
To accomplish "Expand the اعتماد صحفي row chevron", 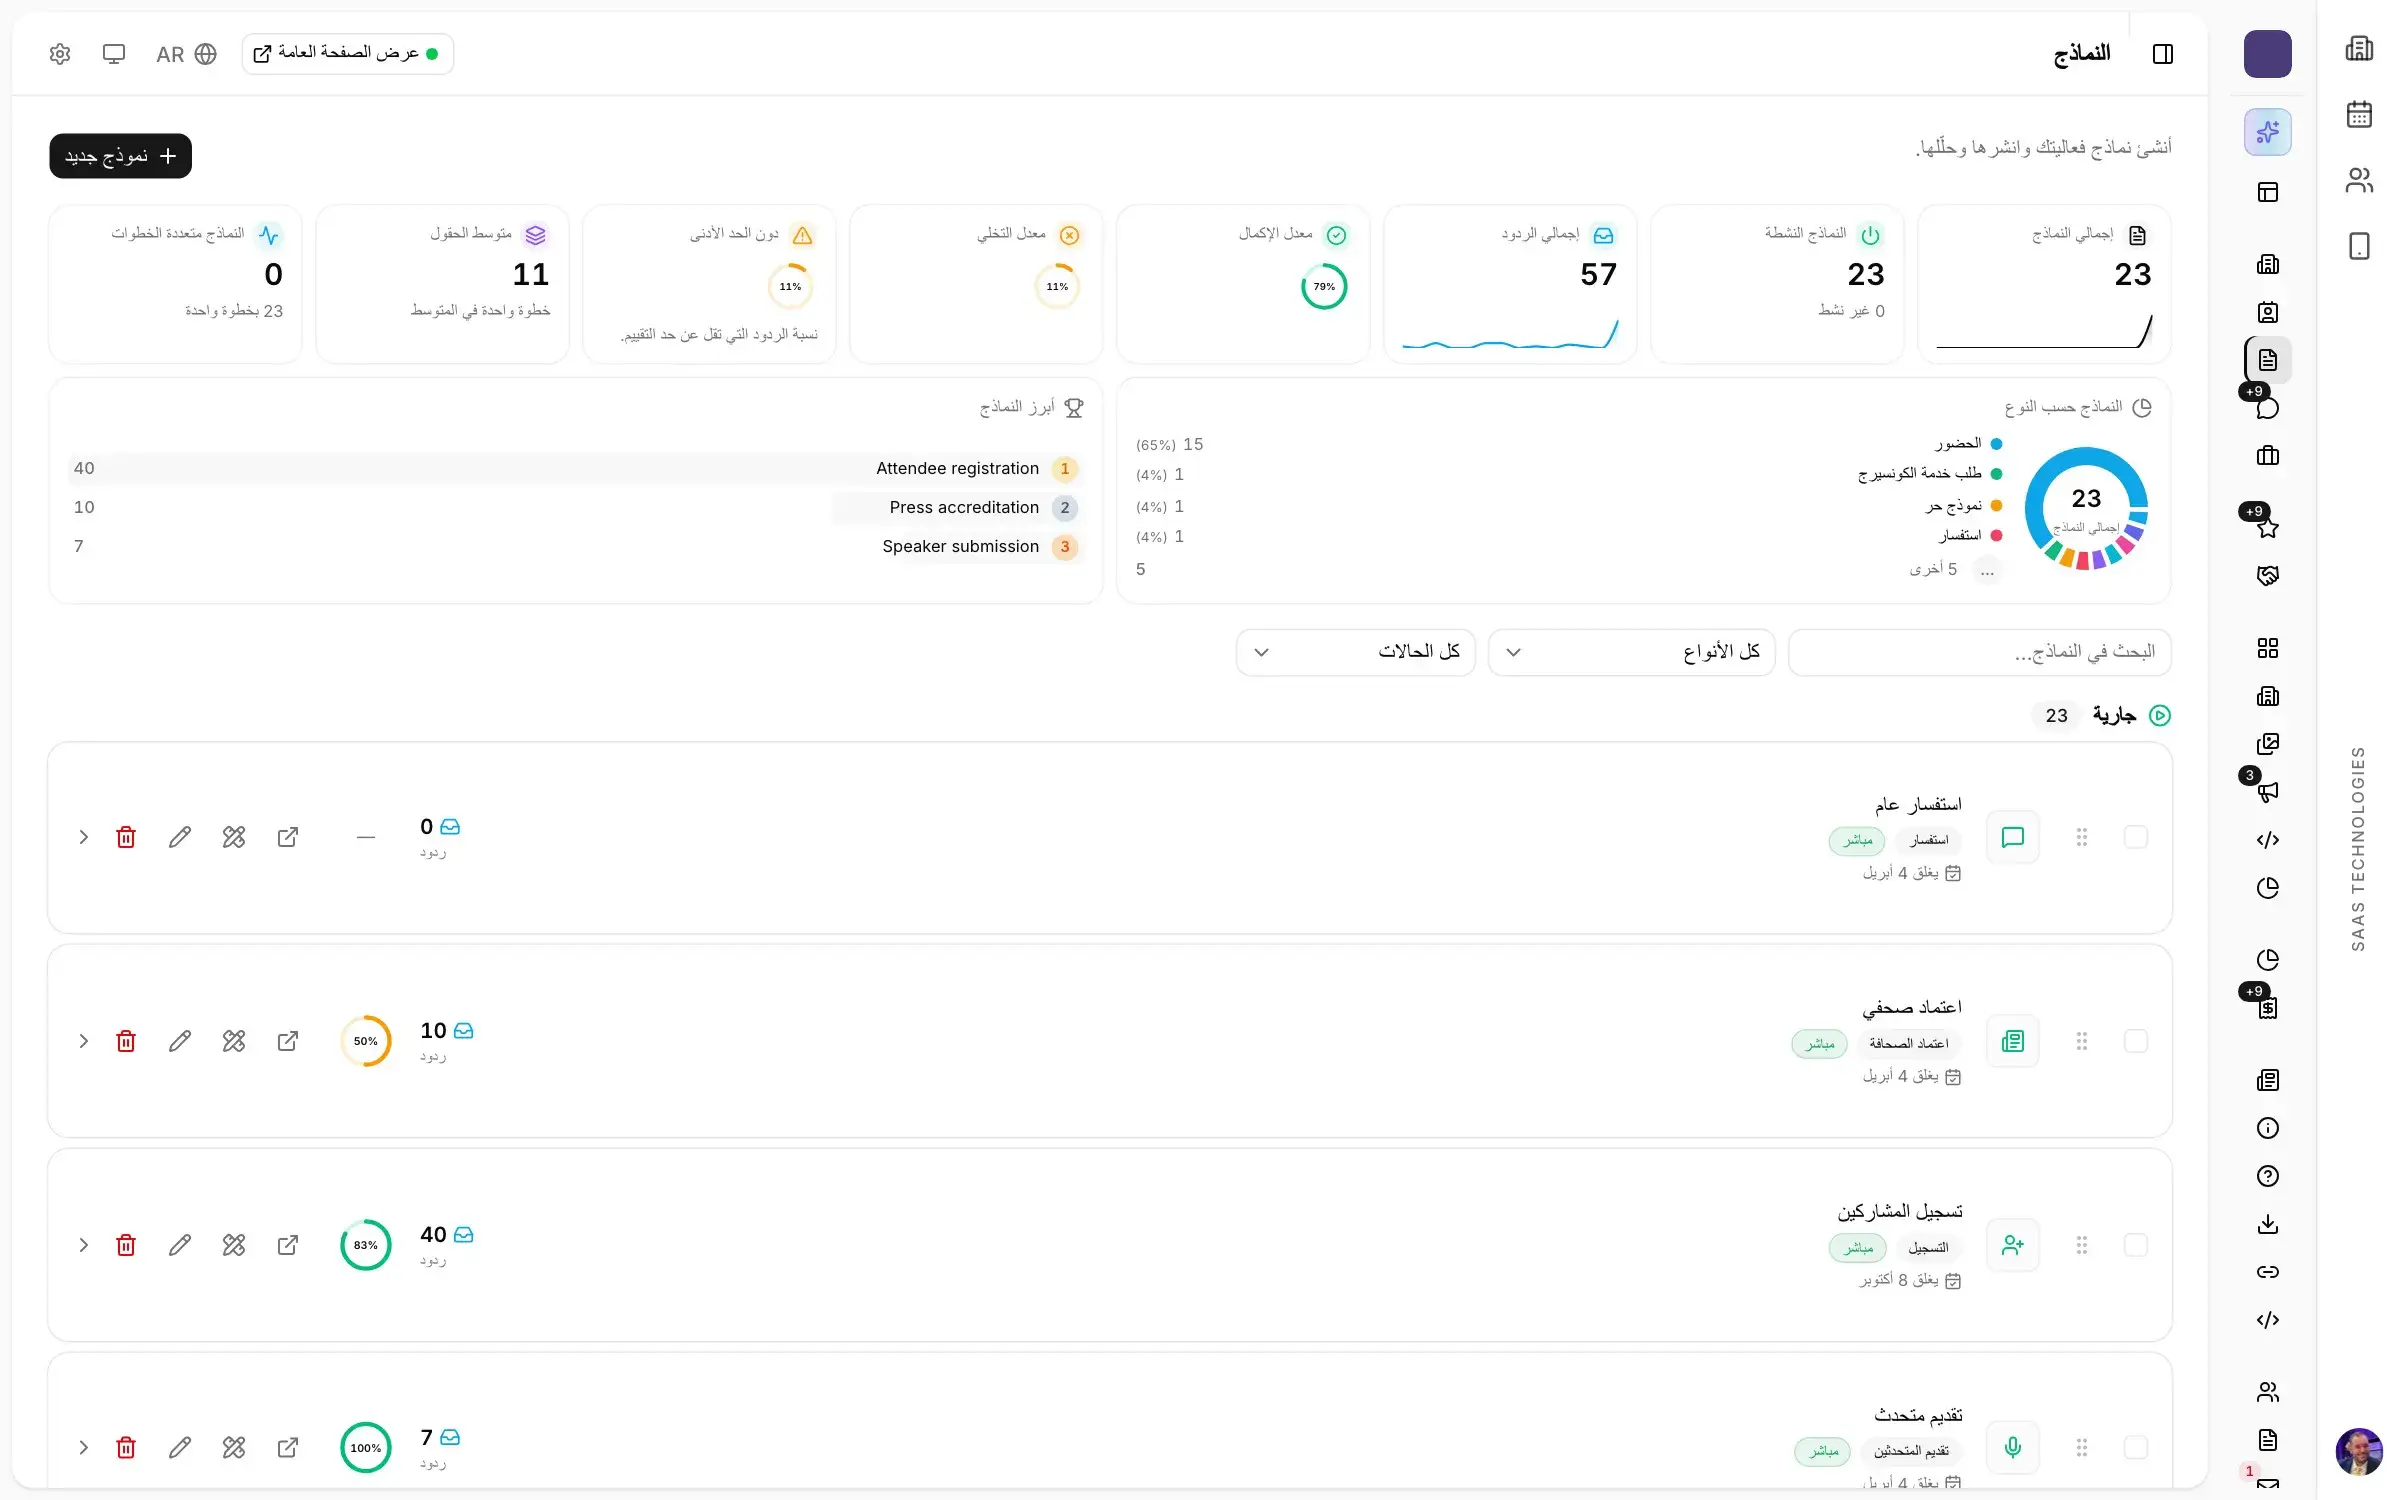I will click(x=84, y=1041).
